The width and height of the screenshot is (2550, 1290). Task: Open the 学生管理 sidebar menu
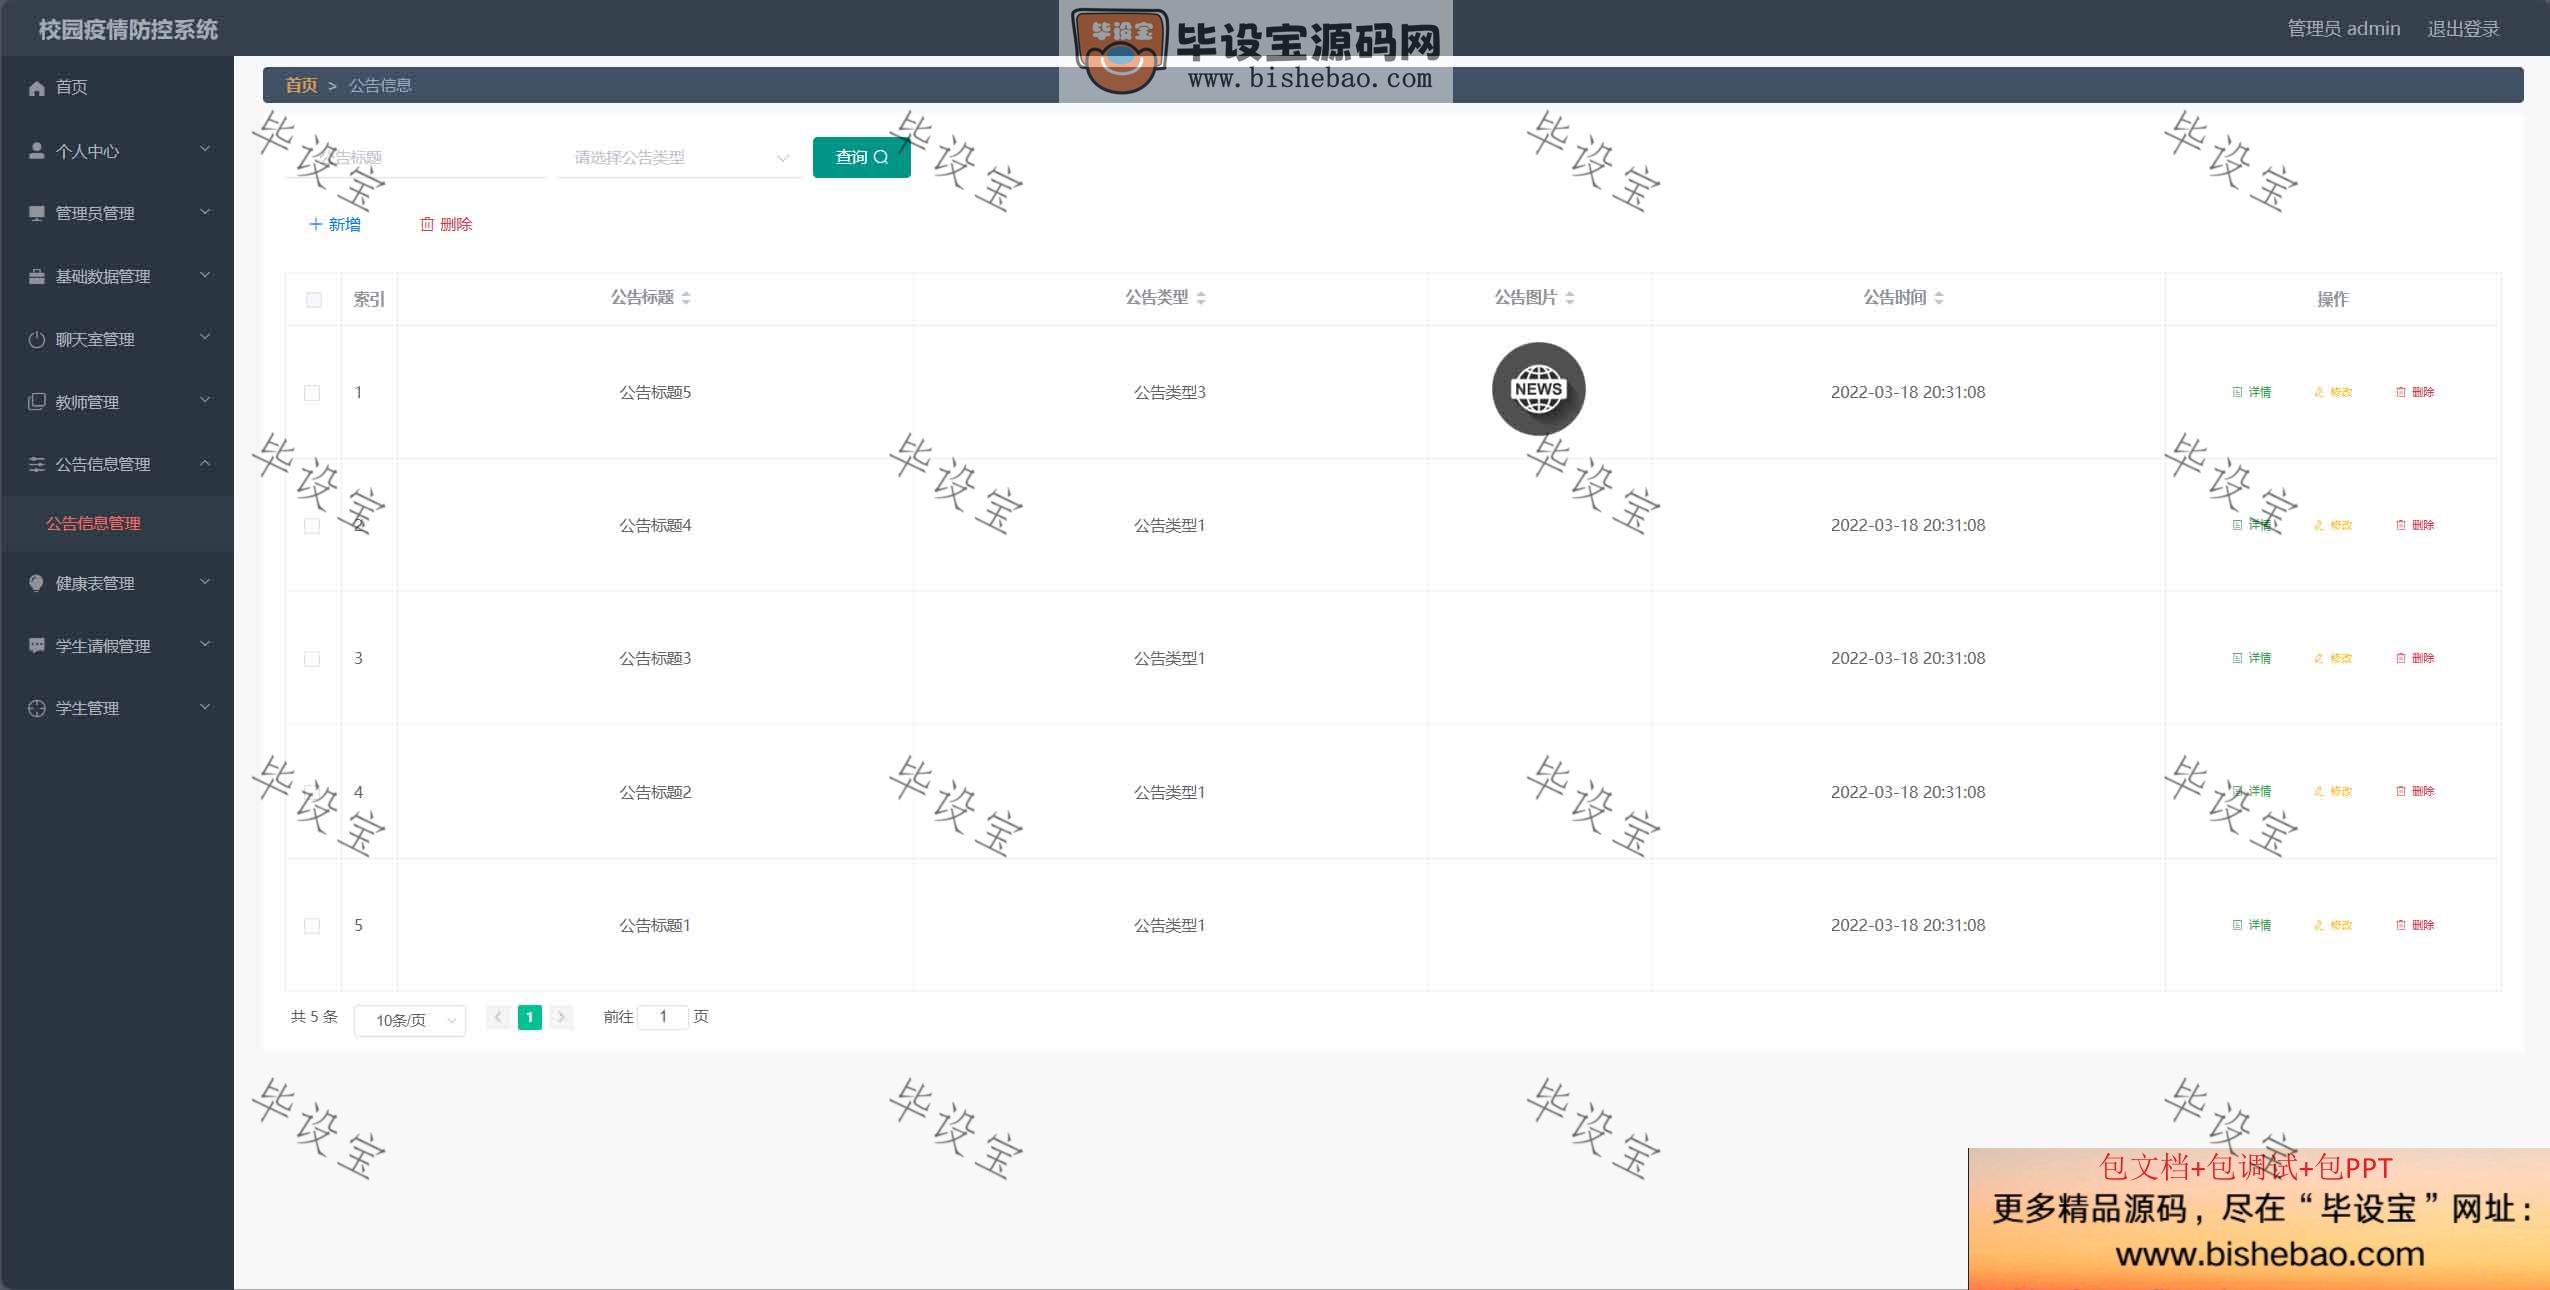click(x=117, y=708)
